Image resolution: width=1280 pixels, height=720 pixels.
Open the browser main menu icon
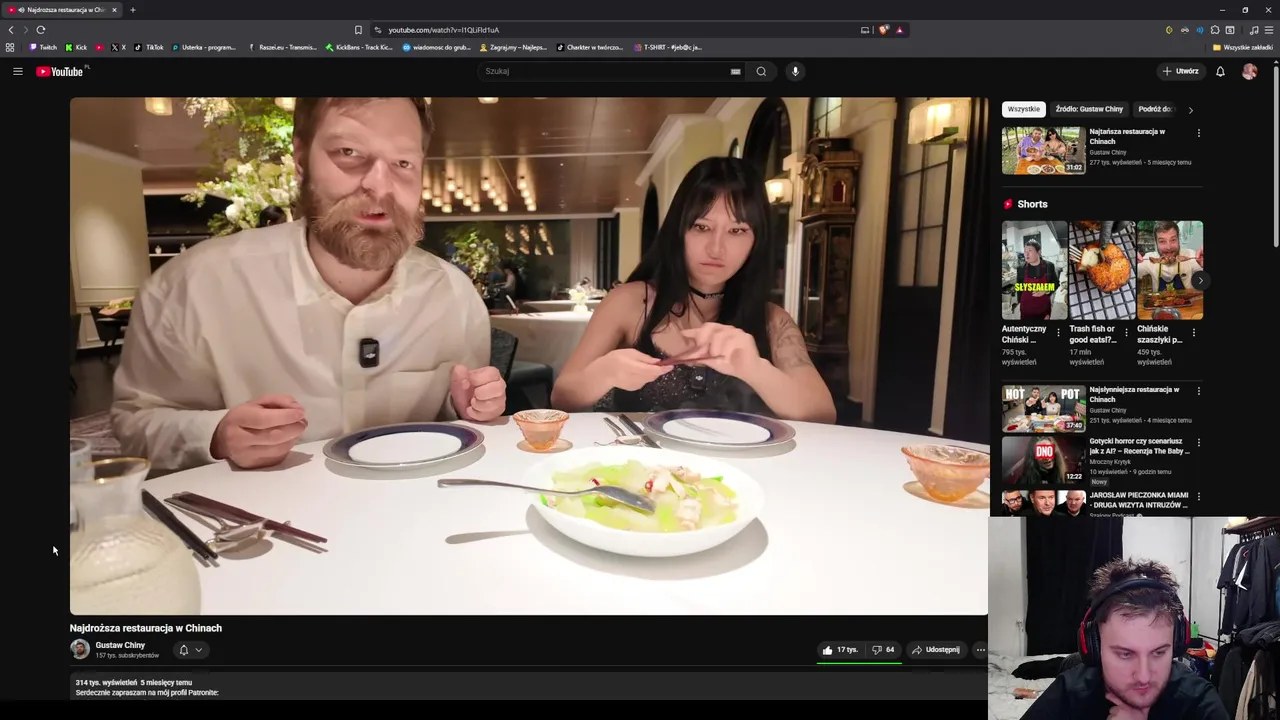1269,30
